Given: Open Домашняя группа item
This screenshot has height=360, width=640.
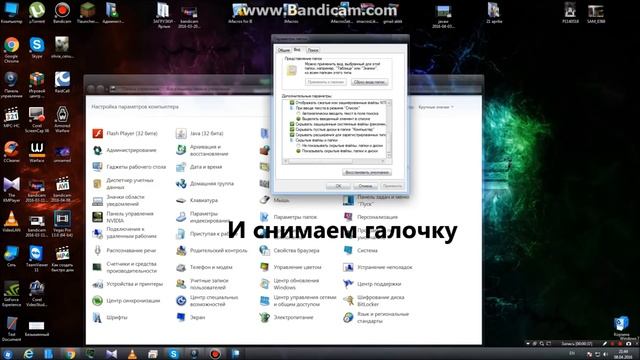Looking at the screenshot, I should click(205, 184).
